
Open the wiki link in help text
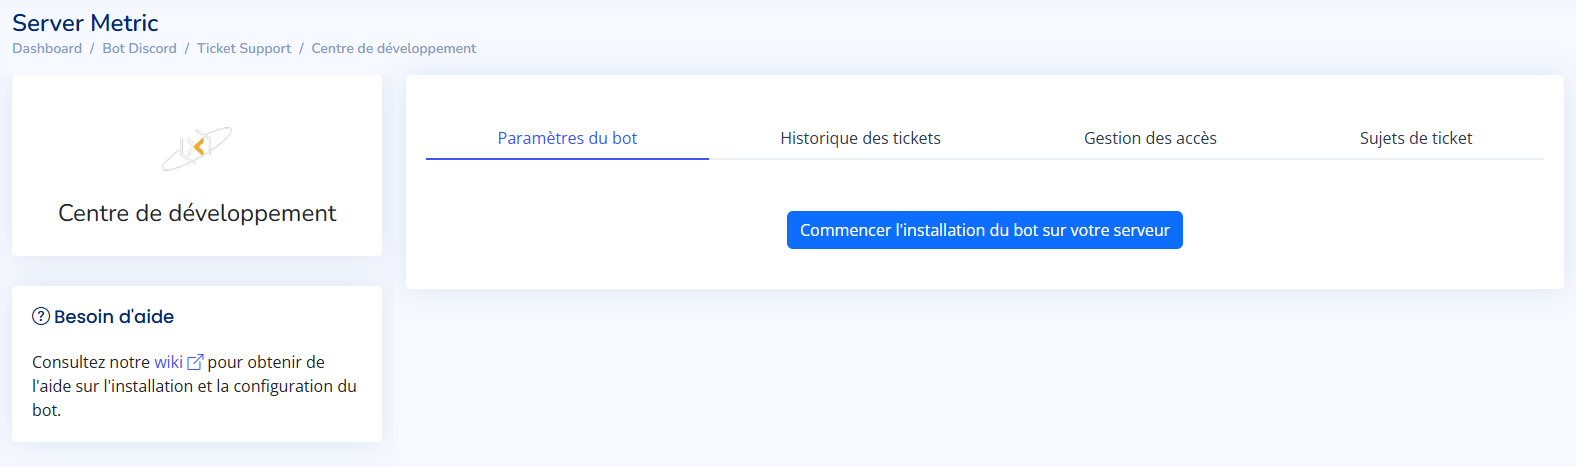(168, 362)
